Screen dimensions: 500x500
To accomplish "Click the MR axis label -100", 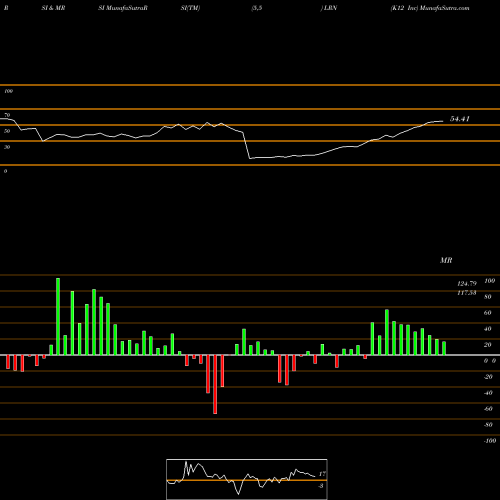I will 490,441.
